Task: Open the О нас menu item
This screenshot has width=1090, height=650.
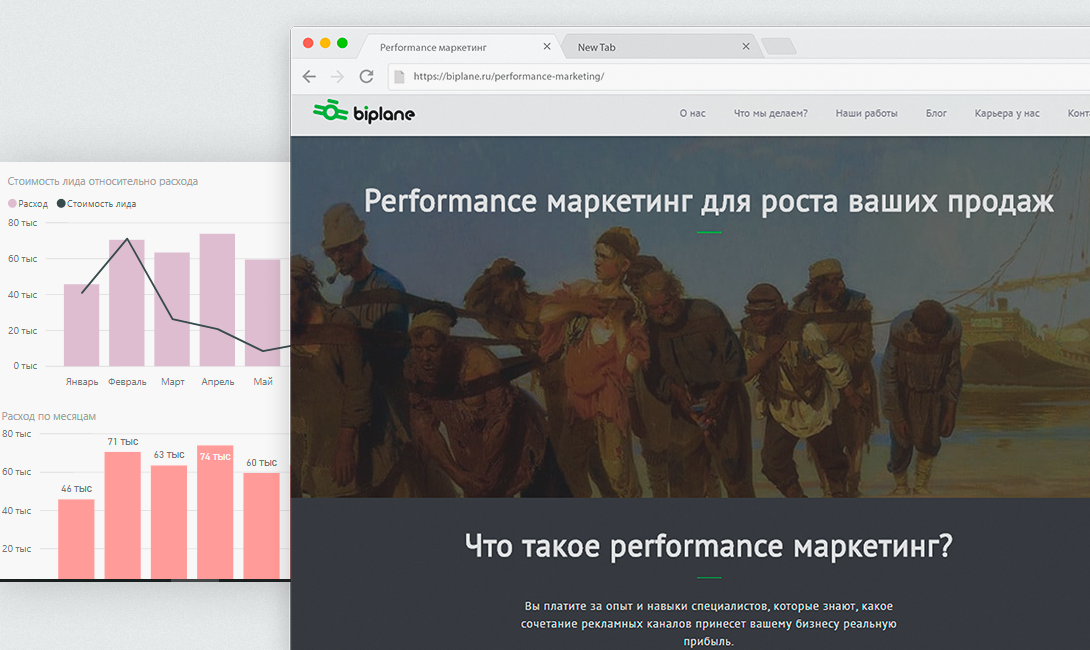Action: pyautogui.click(x=692, y=113)
